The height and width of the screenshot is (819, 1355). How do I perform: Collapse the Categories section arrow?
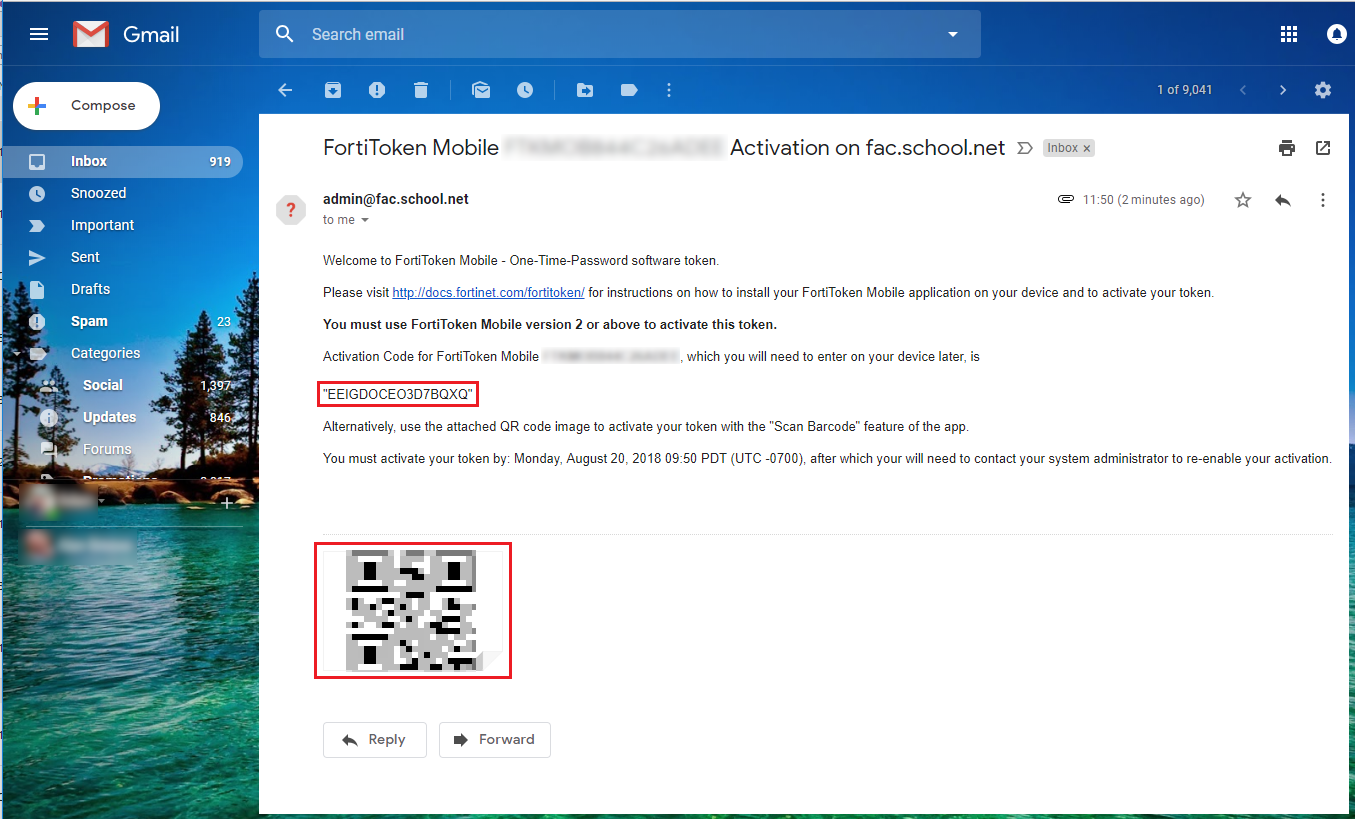click(x=16, y=353)
